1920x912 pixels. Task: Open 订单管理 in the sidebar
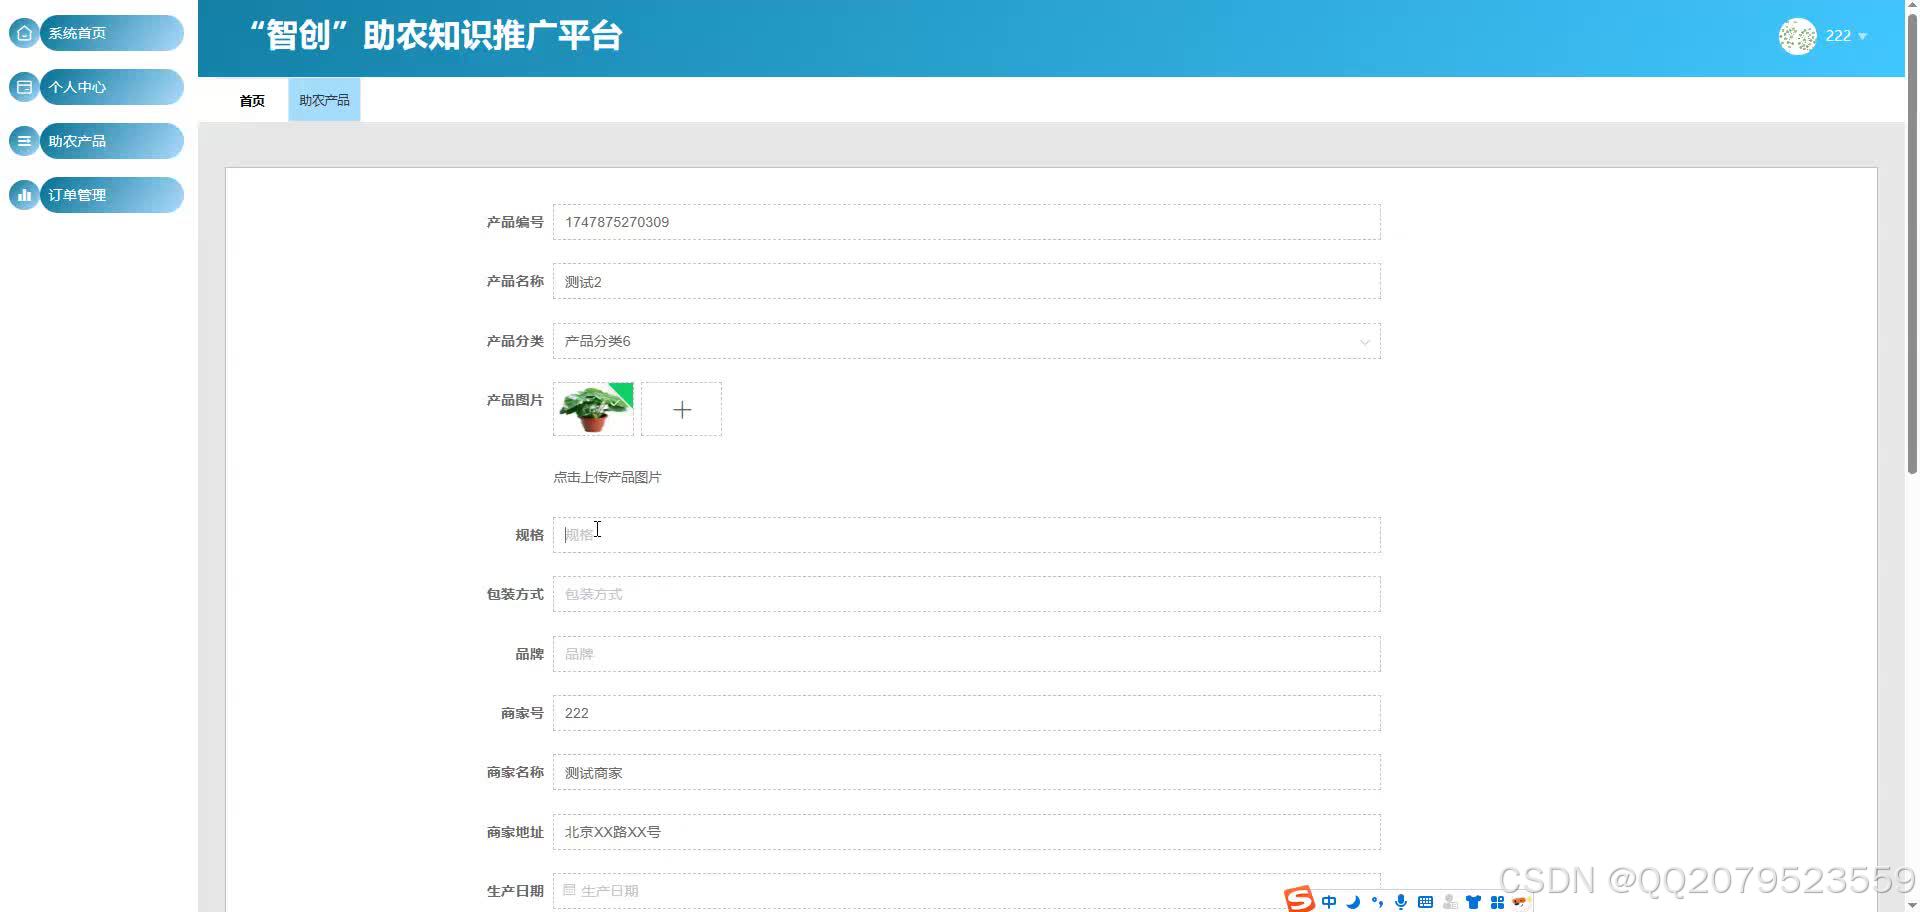pos(111,195)
